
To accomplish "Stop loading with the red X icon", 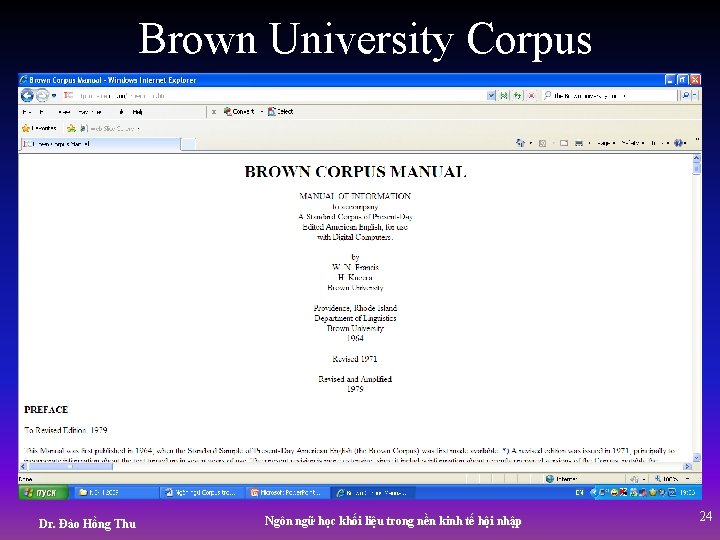I will tap(531, 96).
